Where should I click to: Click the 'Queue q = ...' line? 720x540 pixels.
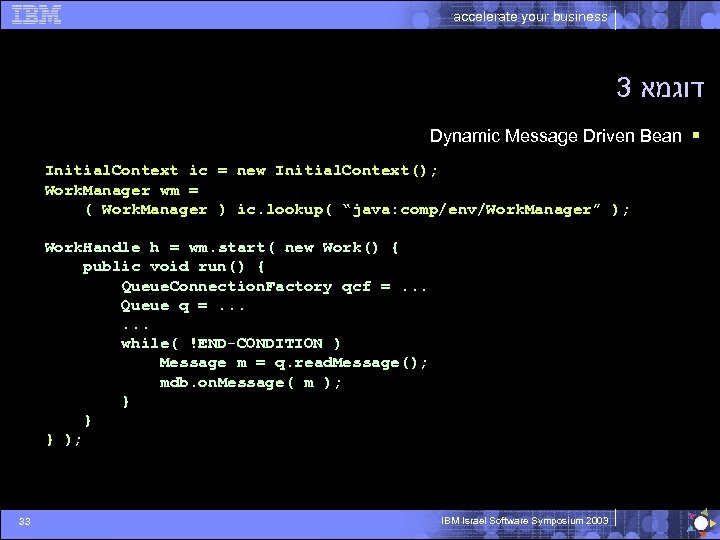[183, 306]
